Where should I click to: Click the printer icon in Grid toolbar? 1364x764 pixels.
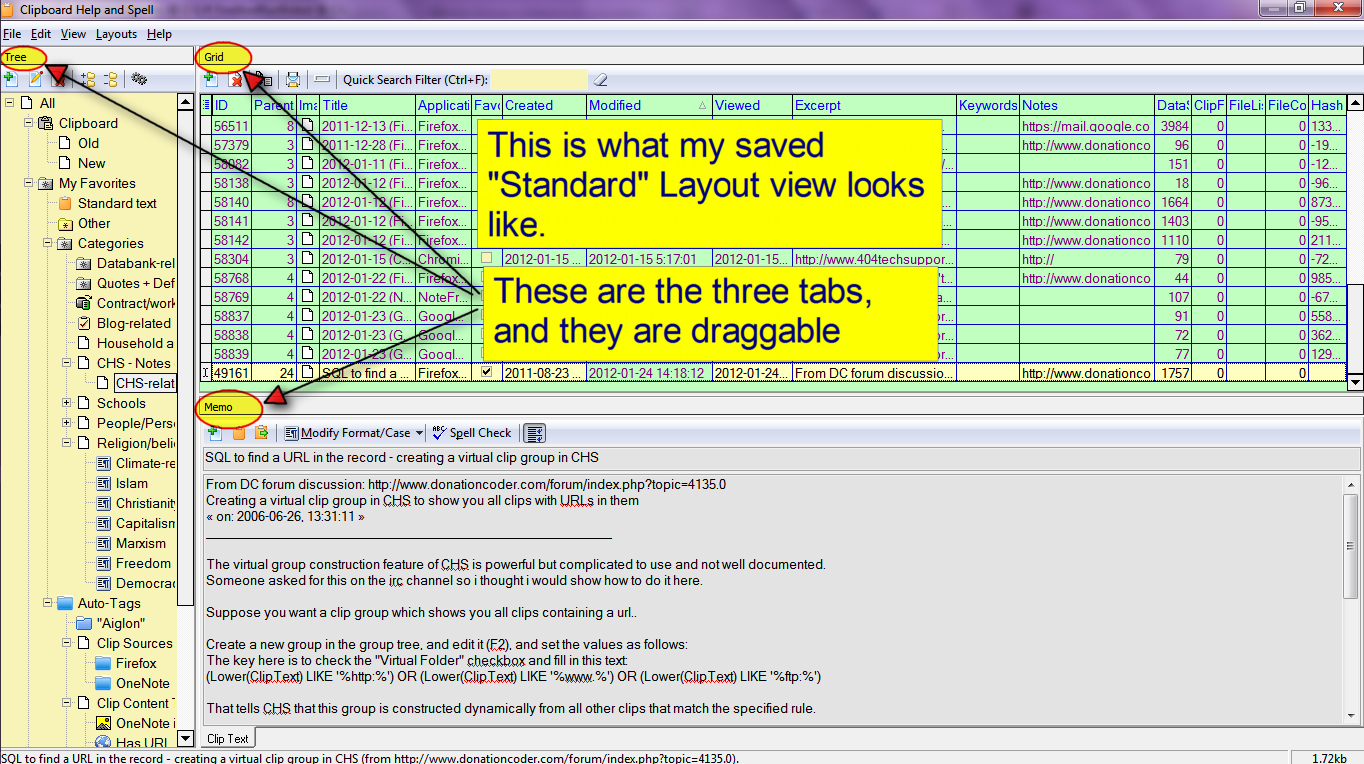[x=293, y=79]
